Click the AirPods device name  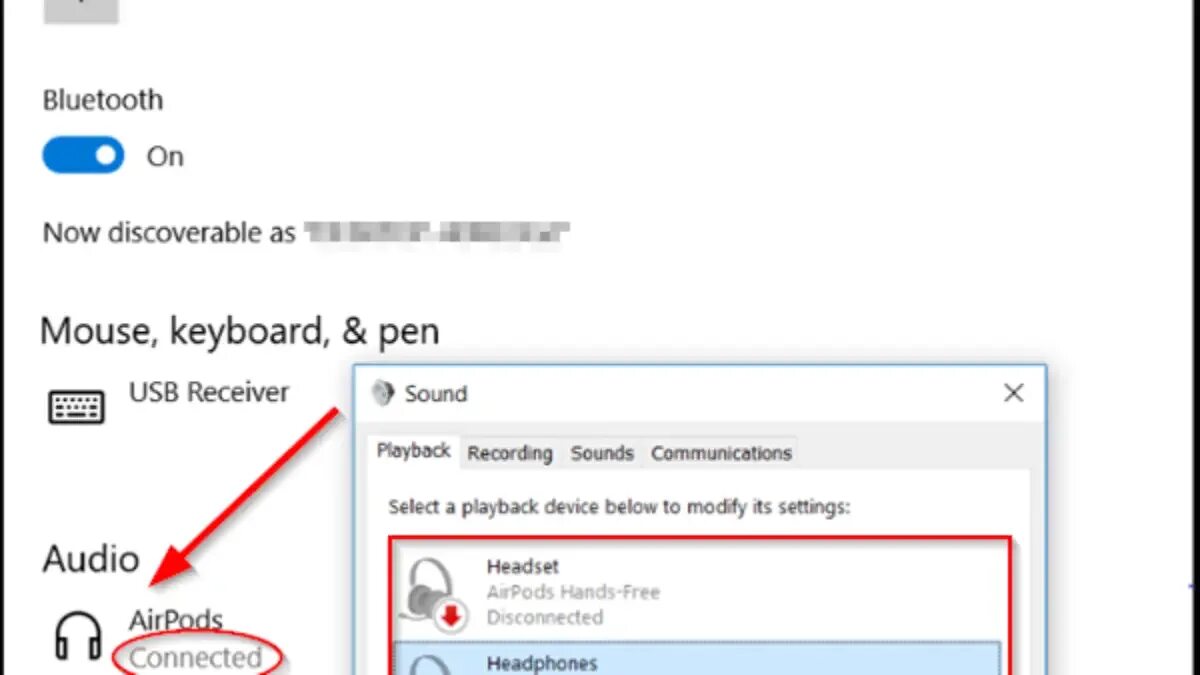(x=176, y=621)
